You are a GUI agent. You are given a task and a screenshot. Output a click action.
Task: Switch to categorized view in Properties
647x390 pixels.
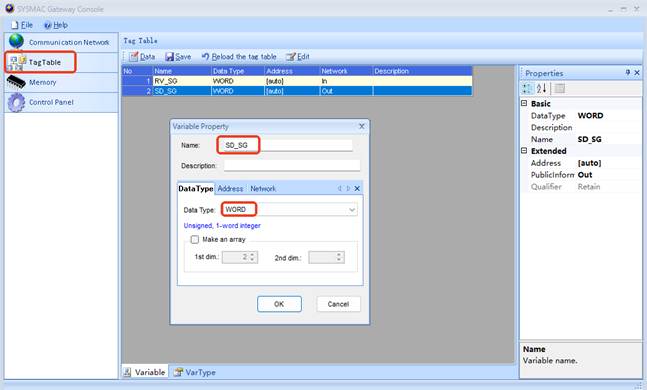pos(527,88)
